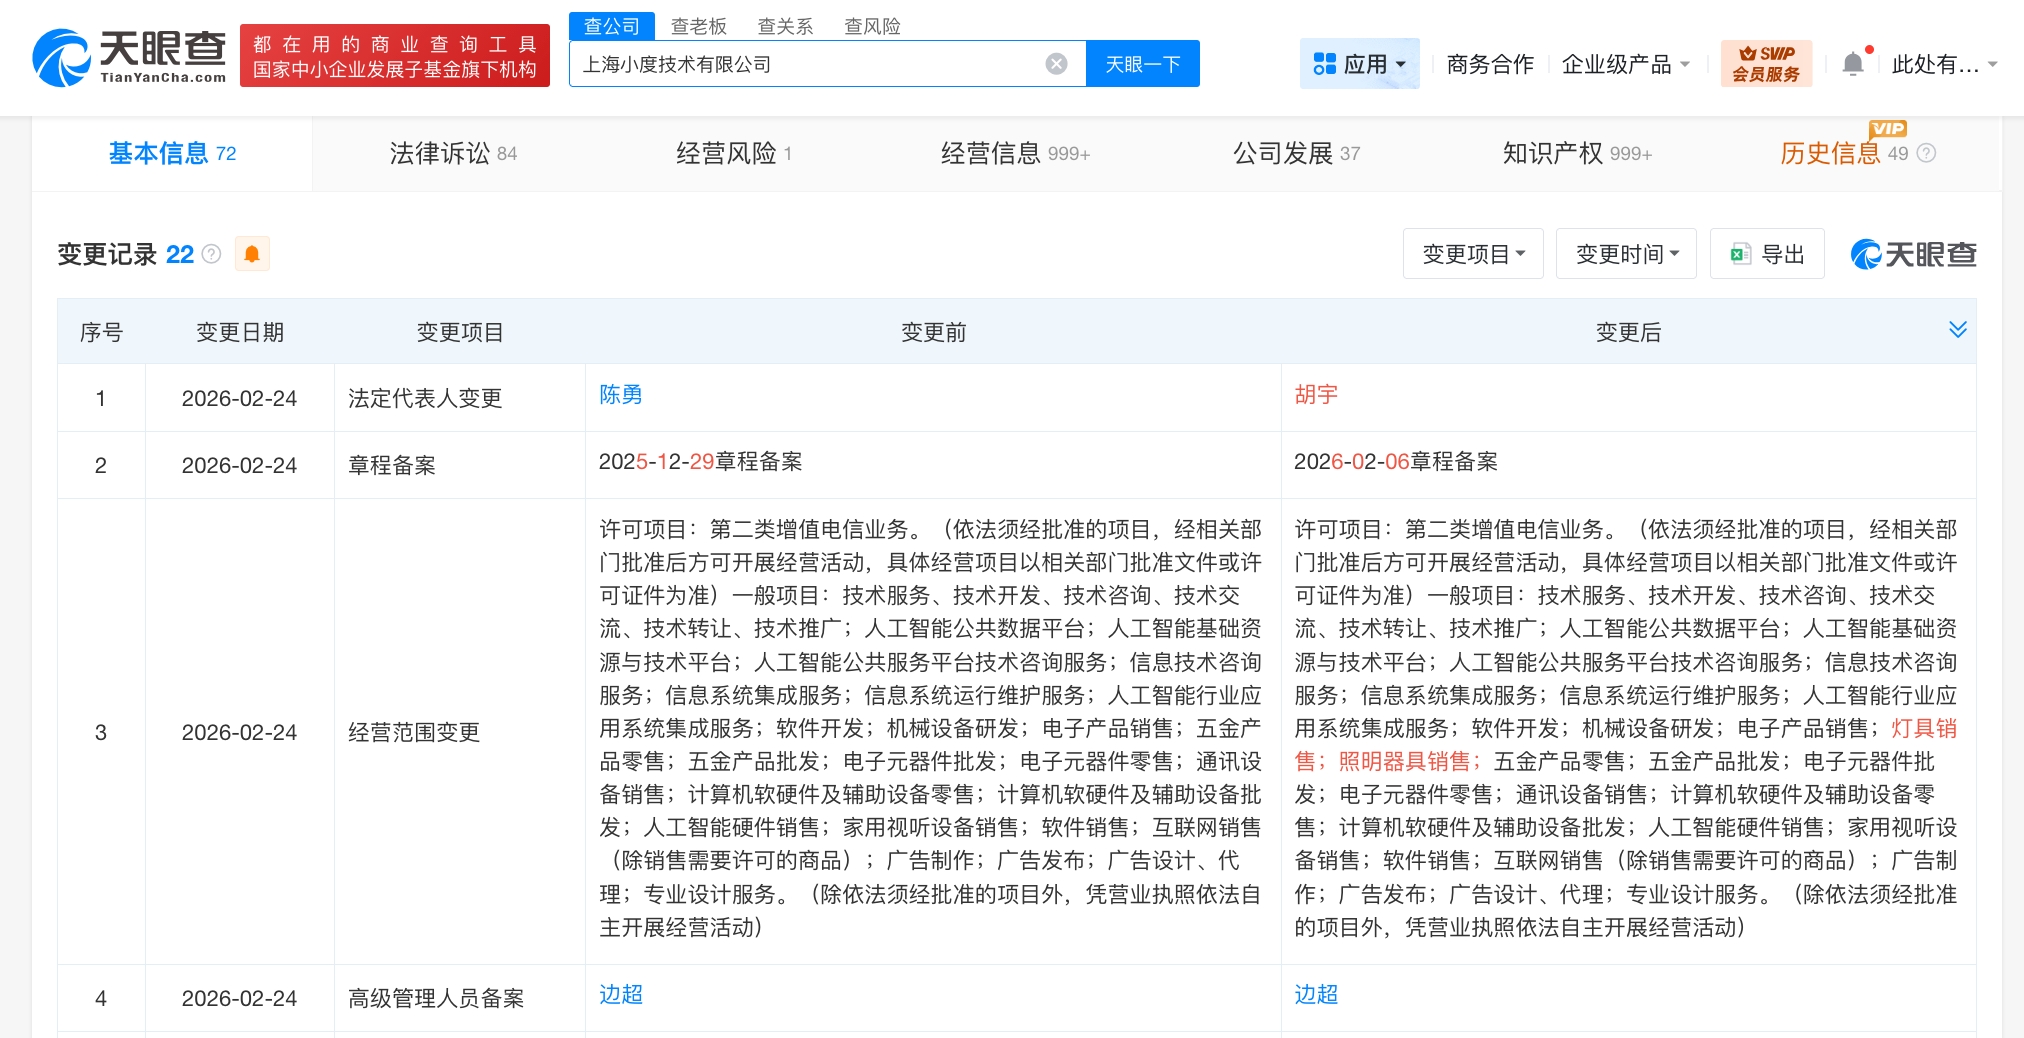Select the 查老板 search mode tab
The width and height of the screenshot is (2024, 1038).
tap(698, 26)
